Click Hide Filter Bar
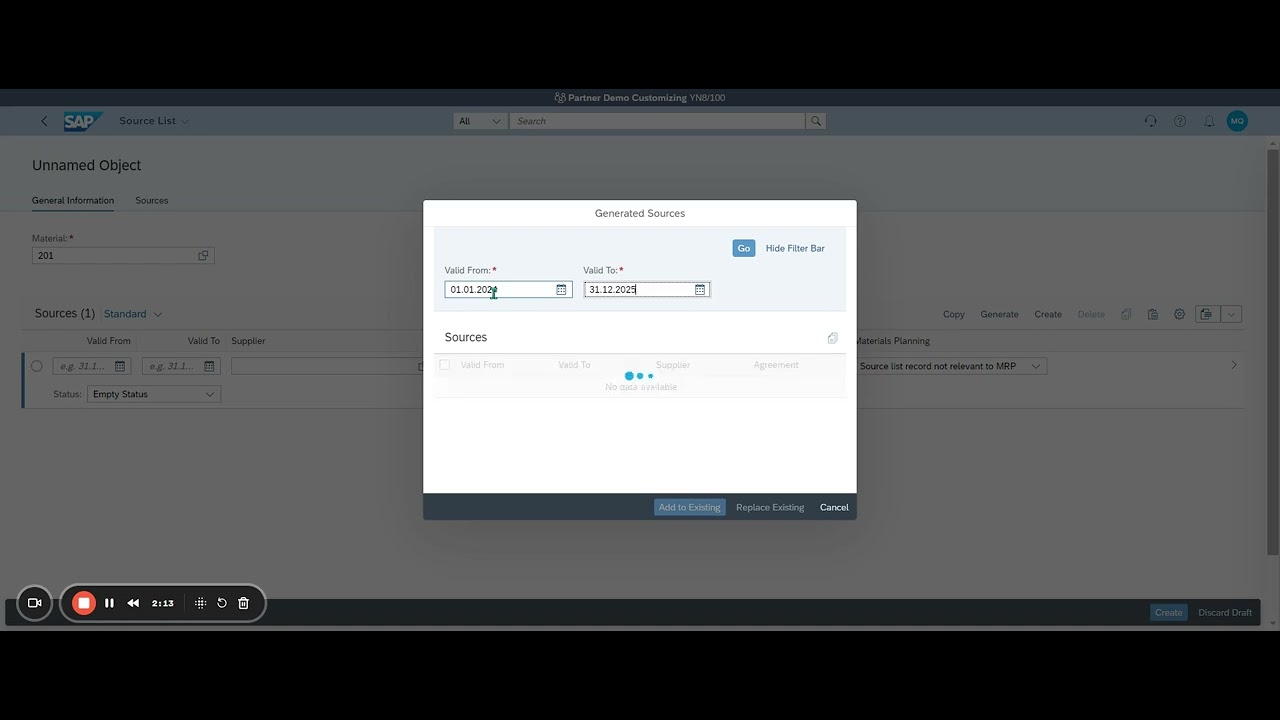Image resolution: width=1280 pixels, height=720 pixels. pos(795,248)
